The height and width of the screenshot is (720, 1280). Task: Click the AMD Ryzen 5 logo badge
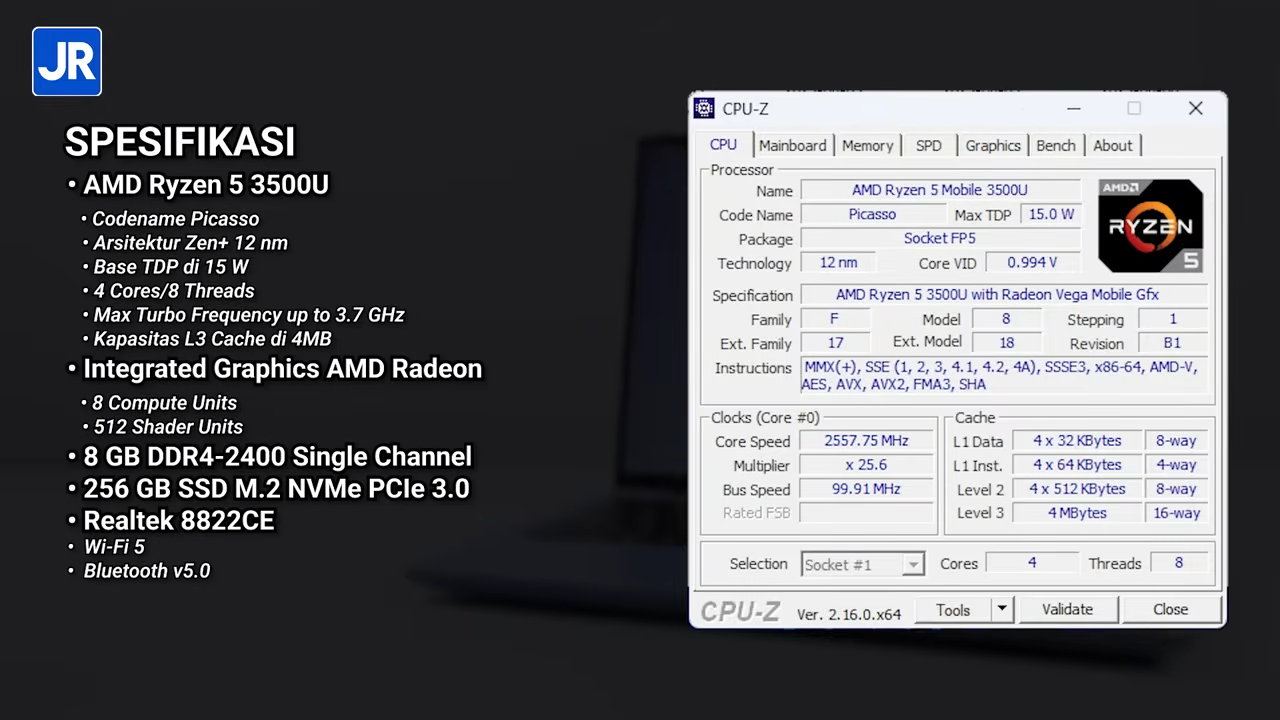coord(1150,226)
